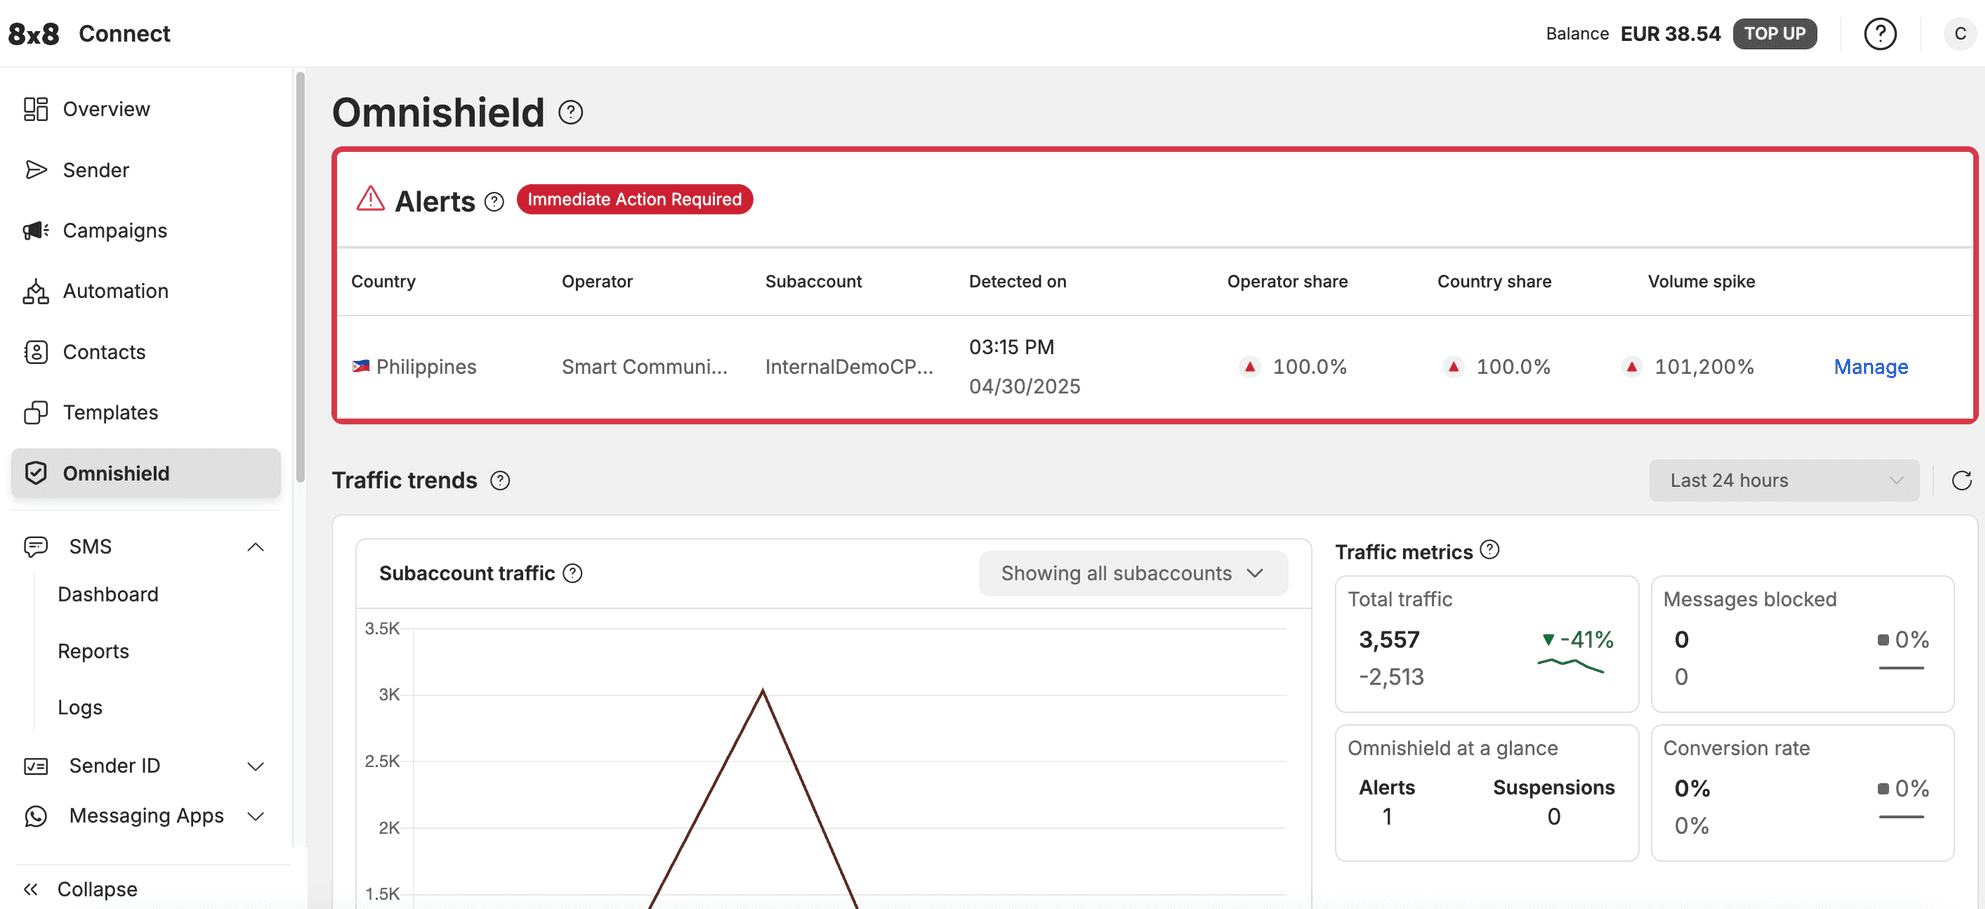Screen dimensions: 1985x909
Task: Click the Contacts icon in sidebar
Action: (x=36, y=352)
